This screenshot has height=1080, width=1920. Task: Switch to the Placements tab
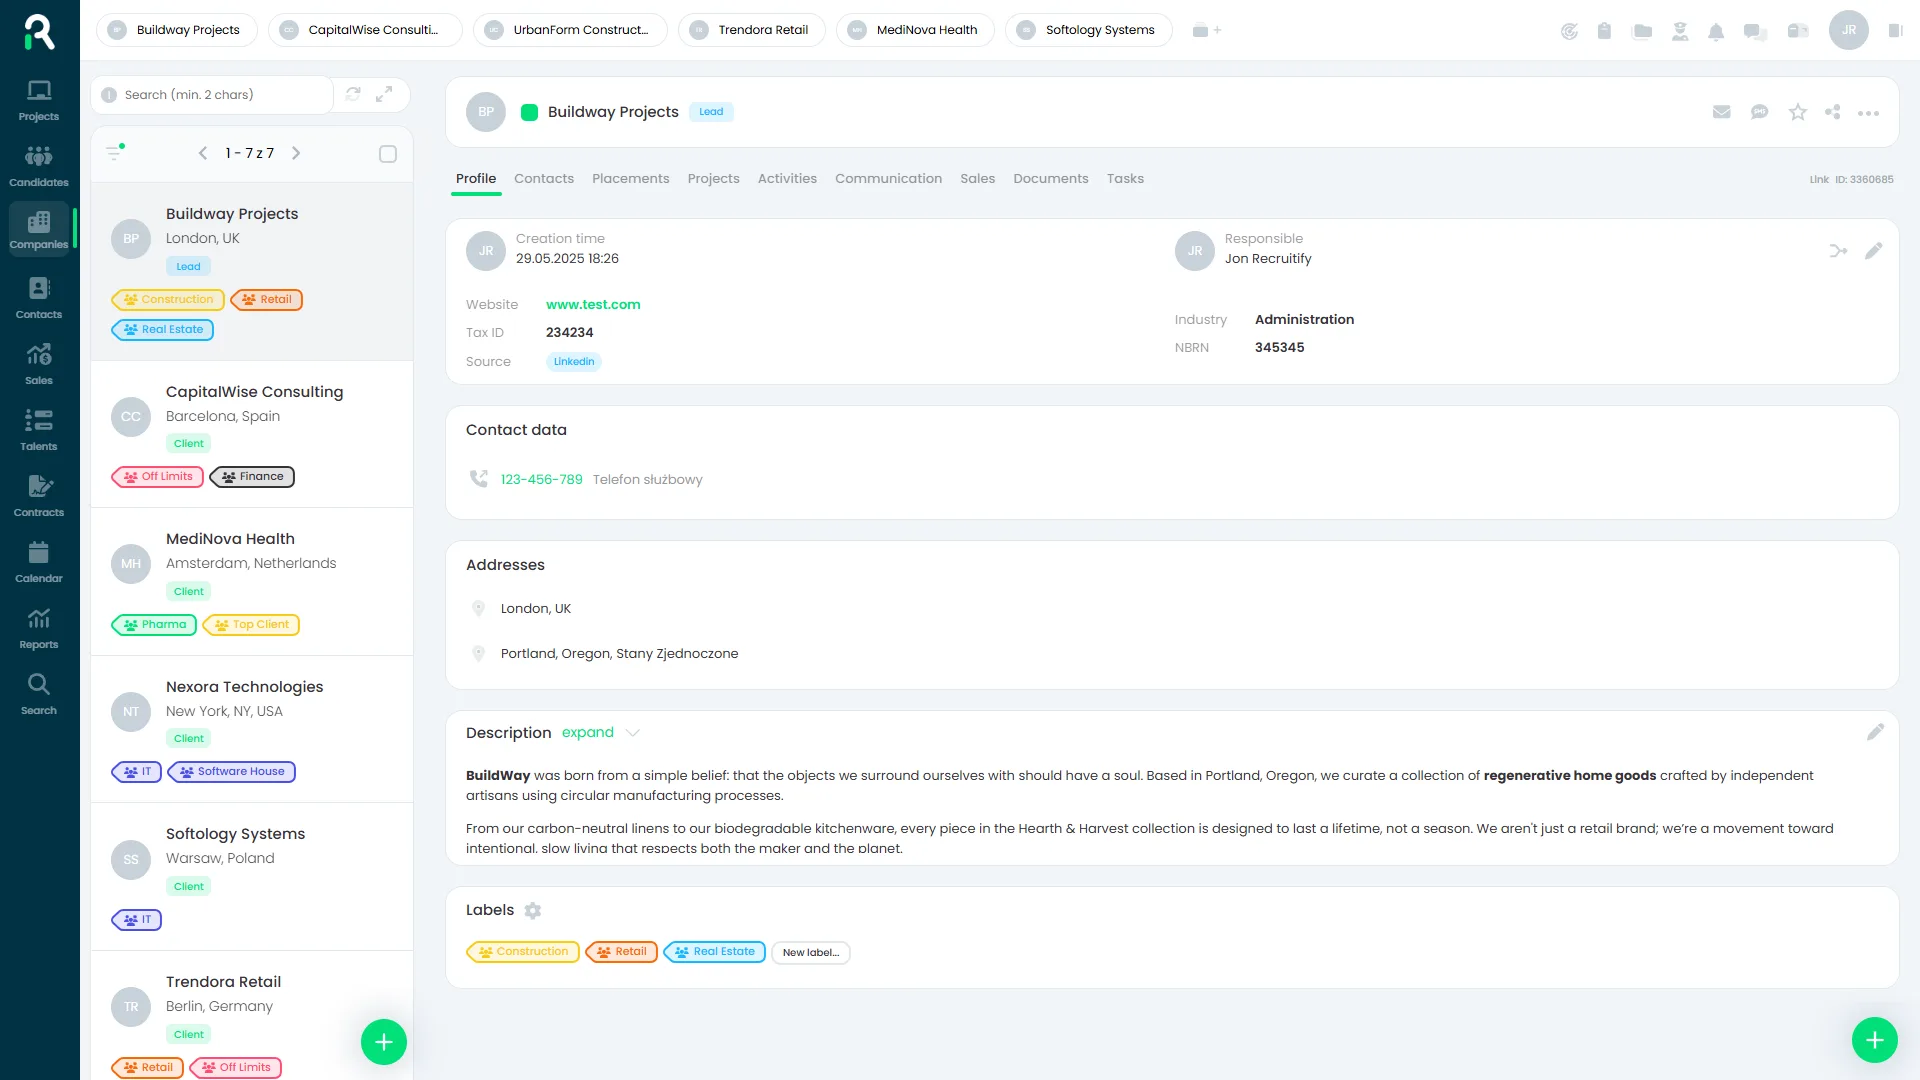click(630, 178)
